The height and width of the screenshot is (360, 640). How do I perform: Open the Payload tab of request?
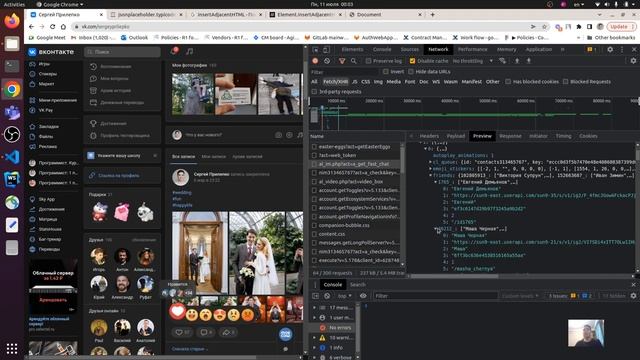click(456, 136)
